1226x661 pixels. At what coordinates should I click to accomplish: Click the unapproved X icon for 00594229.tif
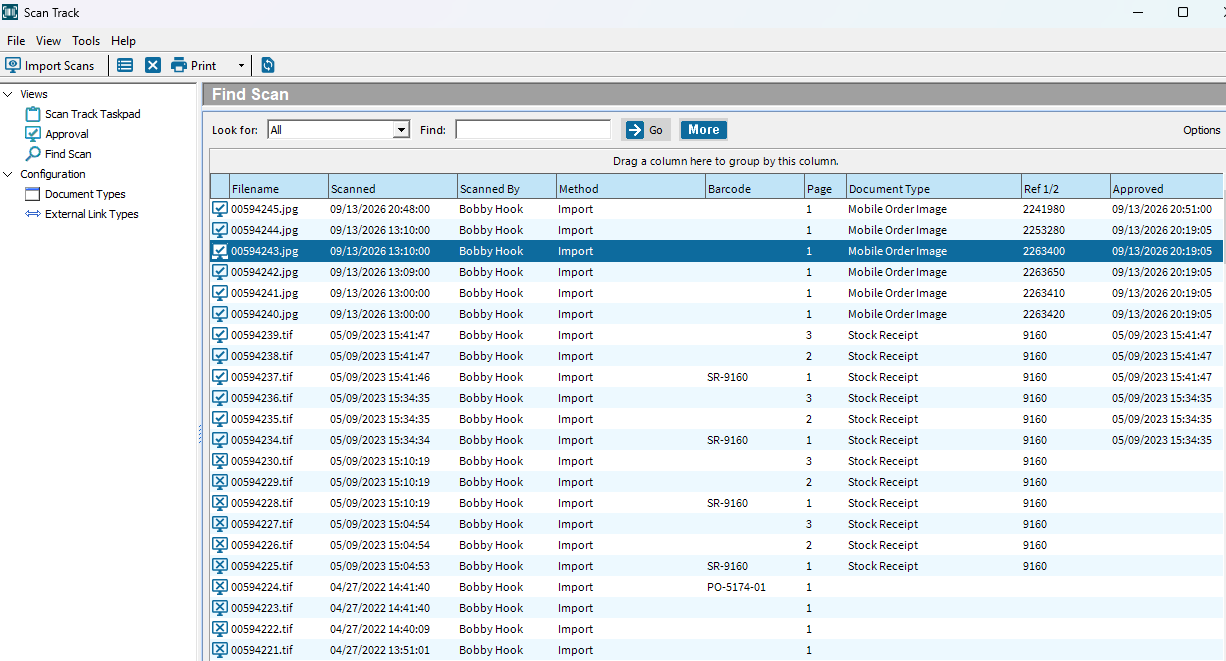220,482
